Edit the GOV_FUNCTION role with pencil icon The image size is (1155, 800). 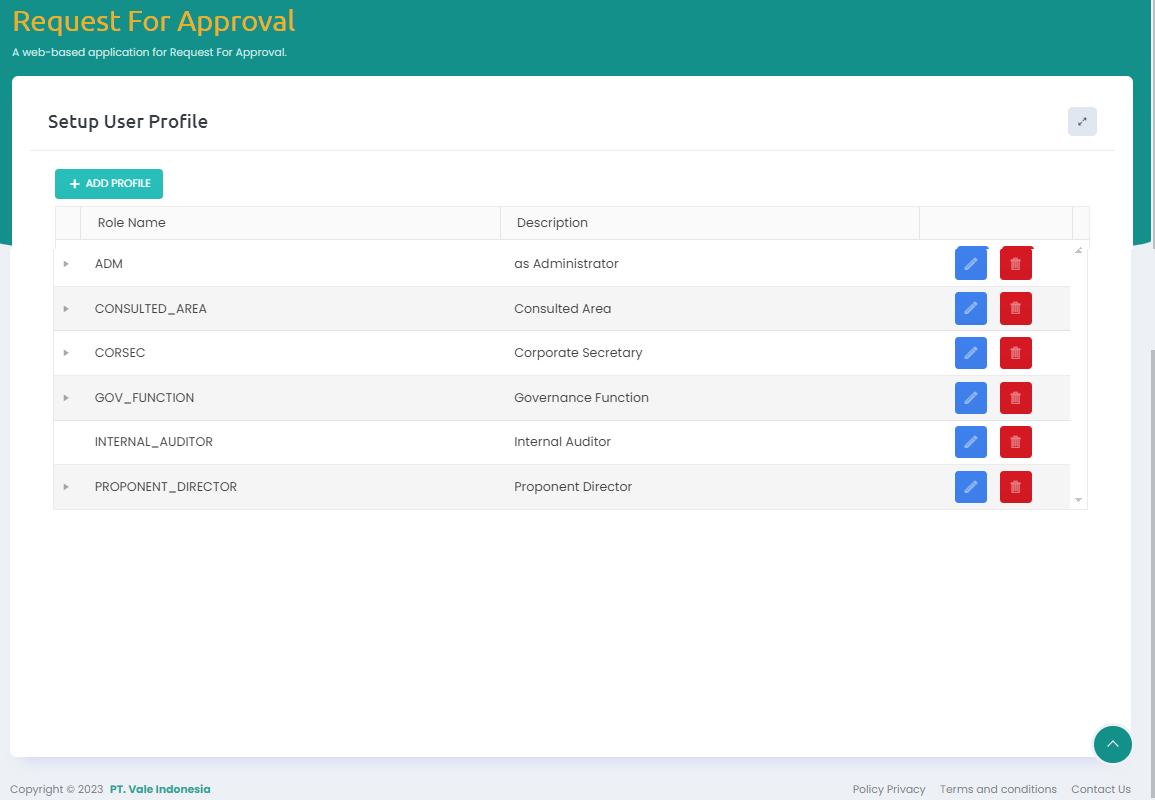[x=970, y=398]
